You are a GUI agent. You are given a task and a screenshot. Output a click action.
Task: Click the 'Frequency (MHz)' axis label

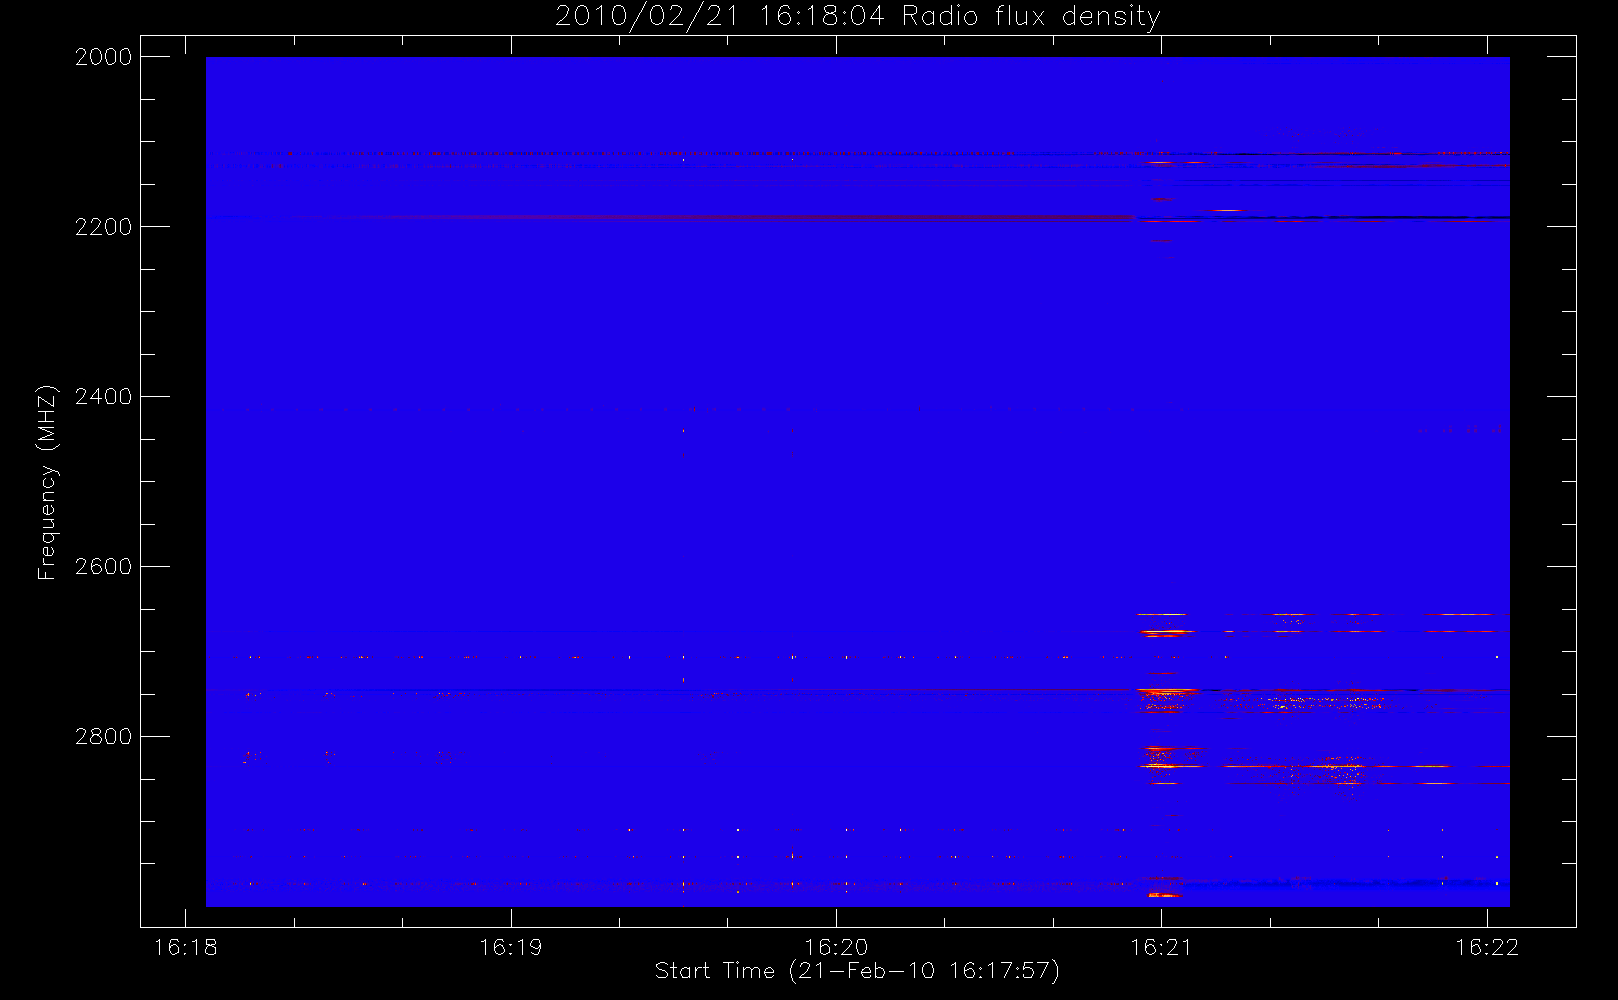pos(47,482)
